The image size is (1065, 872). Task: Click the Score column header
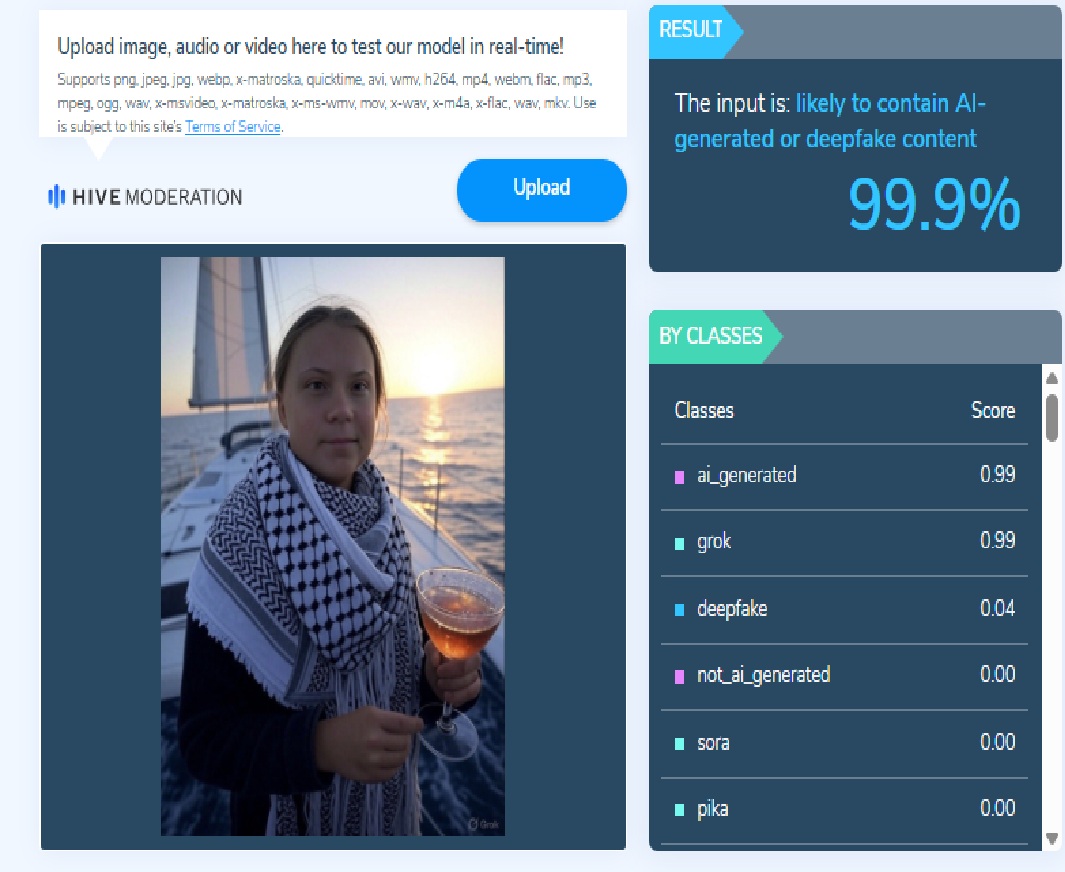tap(993, 410)
